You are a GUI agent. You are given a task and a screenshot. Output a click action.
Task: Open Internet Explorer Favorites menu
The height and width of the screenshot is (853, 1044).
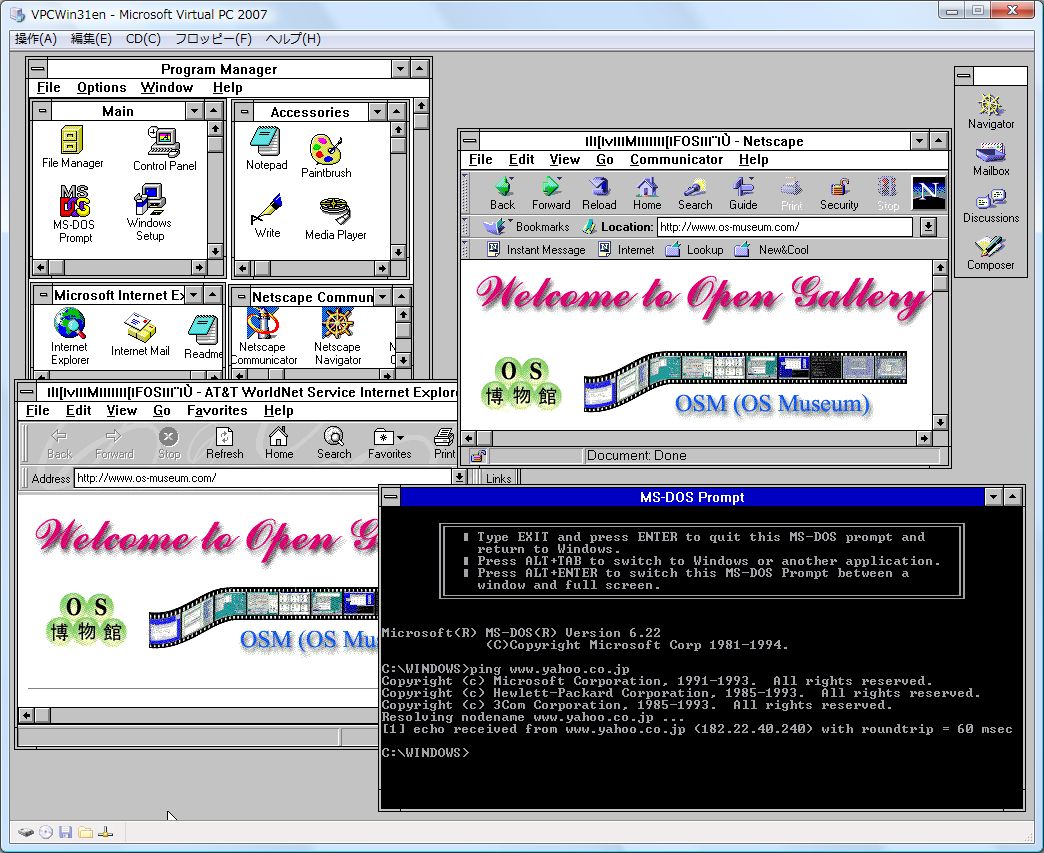click(x=217, y=410)
